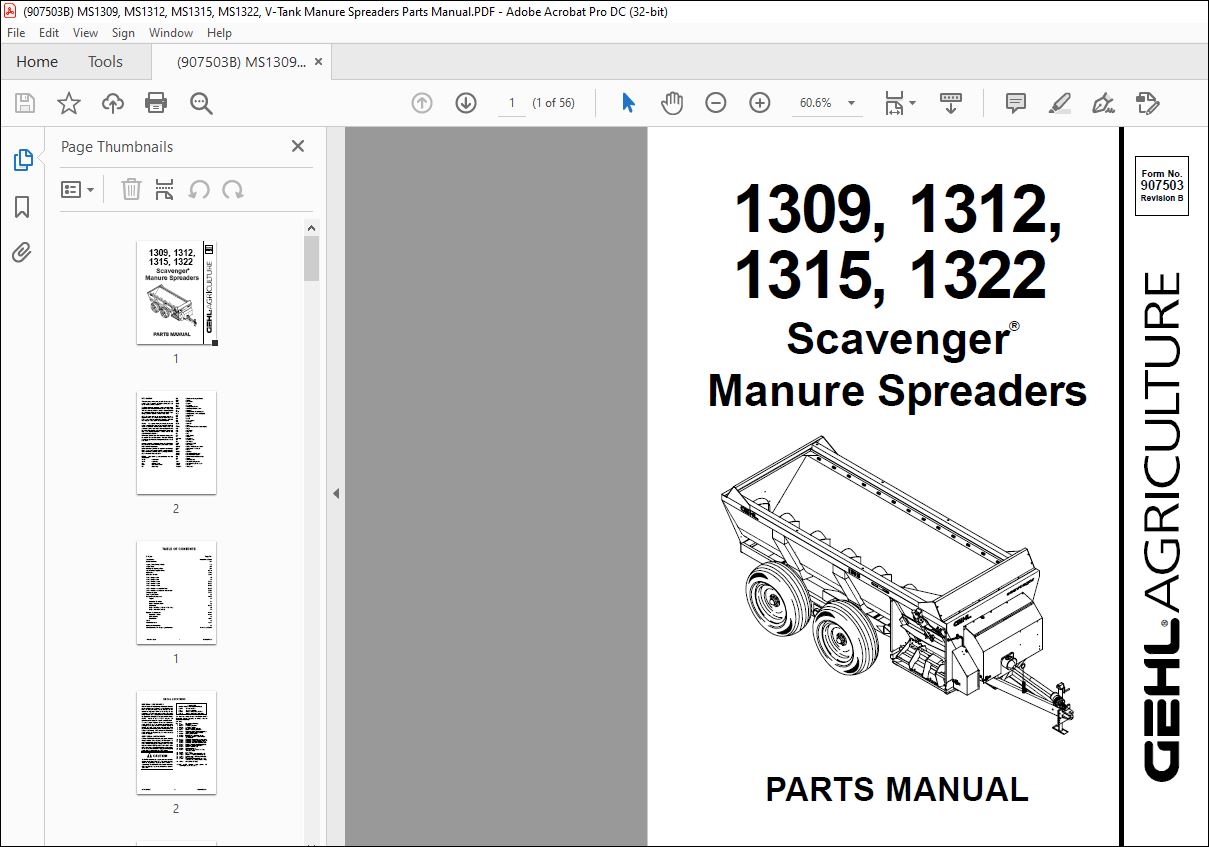The image size is (1209, 847).
Task: Save the file using the floppy disk icon
Action: pyautogui.click(x=25, y=103)
